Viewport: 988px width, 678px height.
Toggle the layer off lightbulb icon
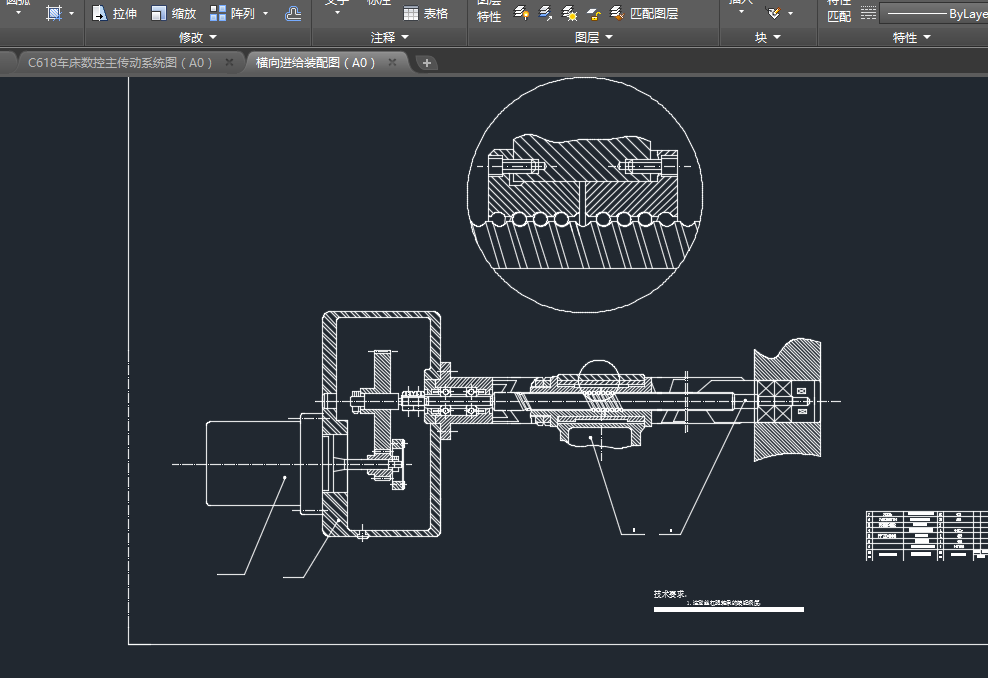point(522,14)
